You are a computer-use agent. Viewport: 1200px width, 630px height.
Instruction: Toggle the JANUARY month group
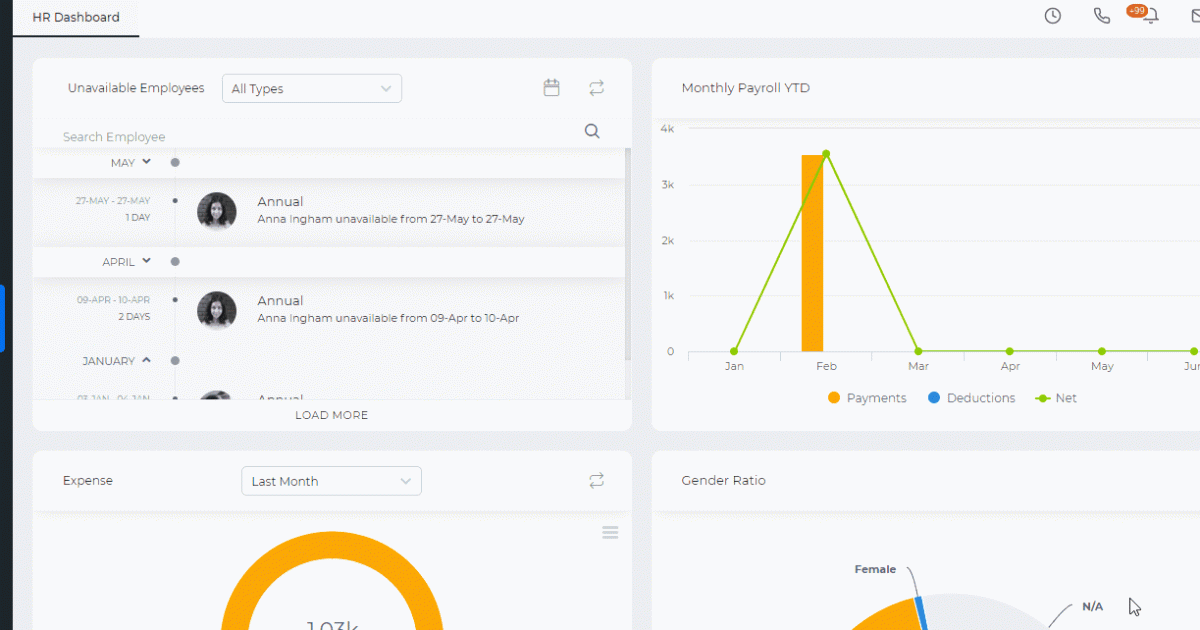[146, 360]
